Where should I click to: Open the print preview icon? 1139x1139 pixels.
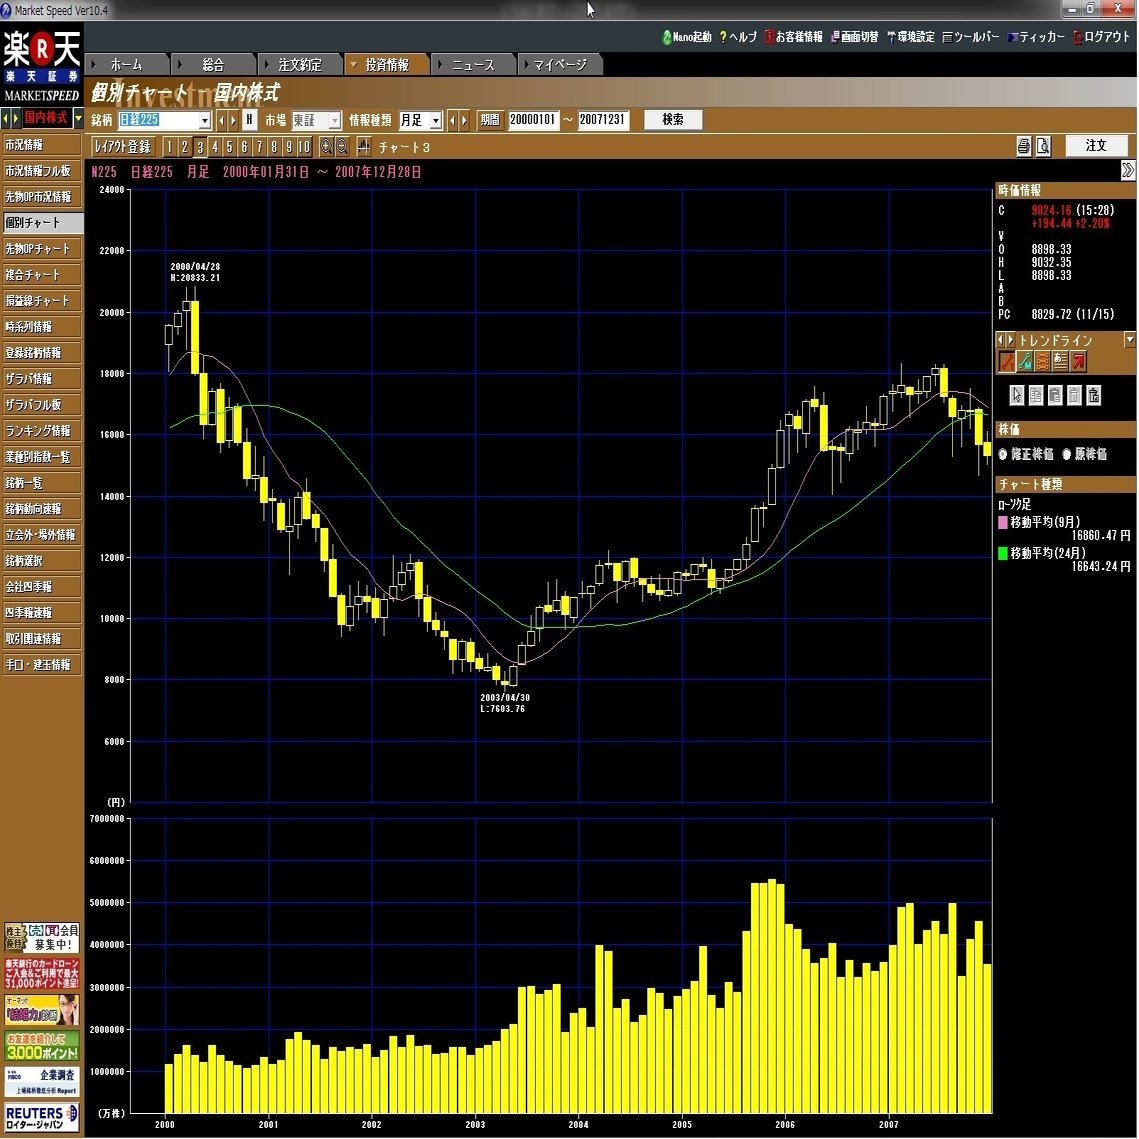(1043, 147)
